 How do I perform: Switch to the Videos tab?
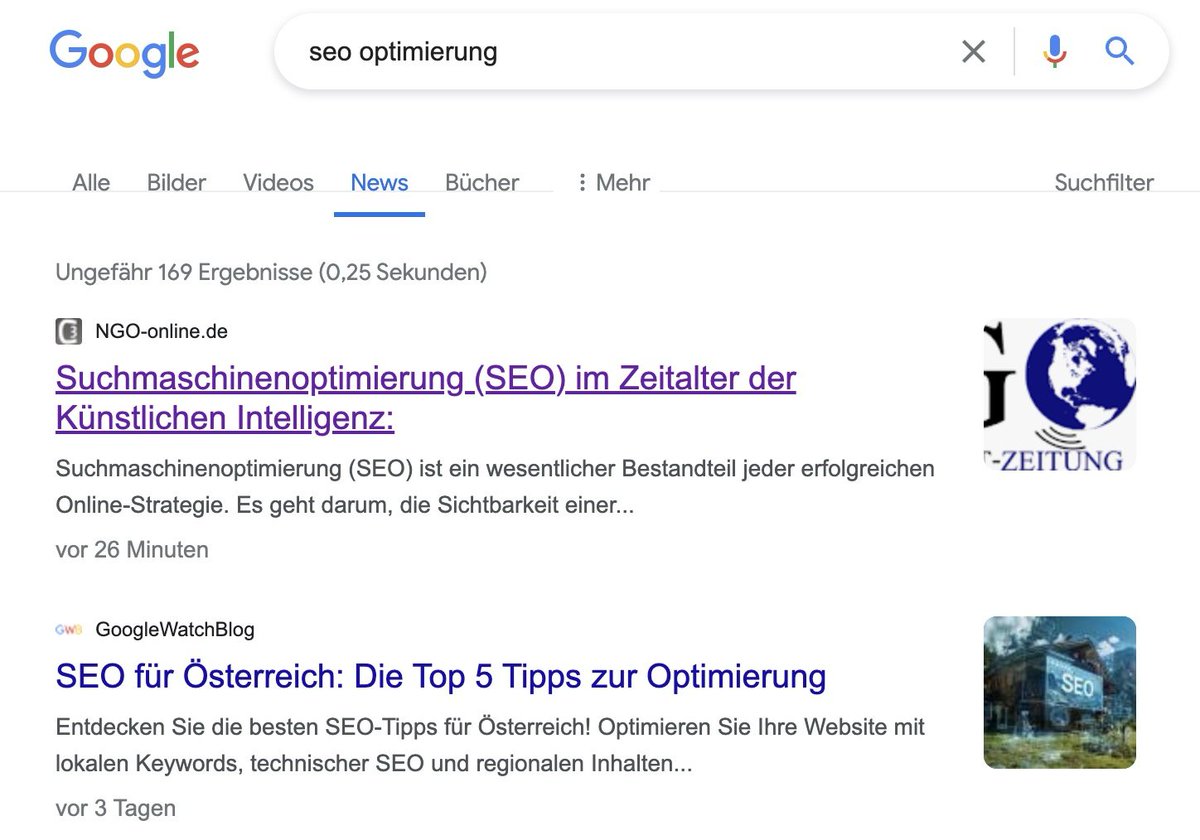277,182
